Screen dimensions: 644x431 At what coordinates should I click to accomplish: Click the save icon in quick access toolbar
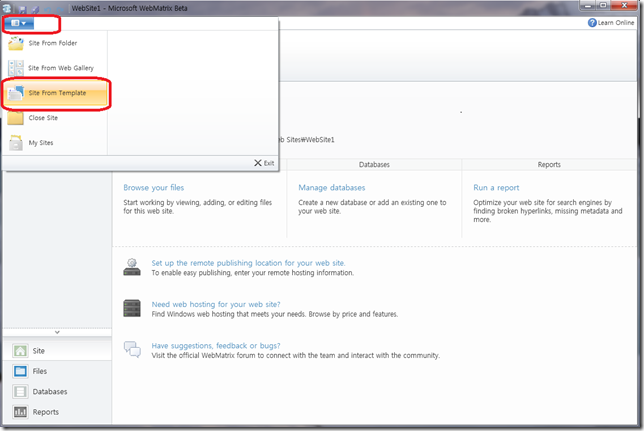[23, 9]
